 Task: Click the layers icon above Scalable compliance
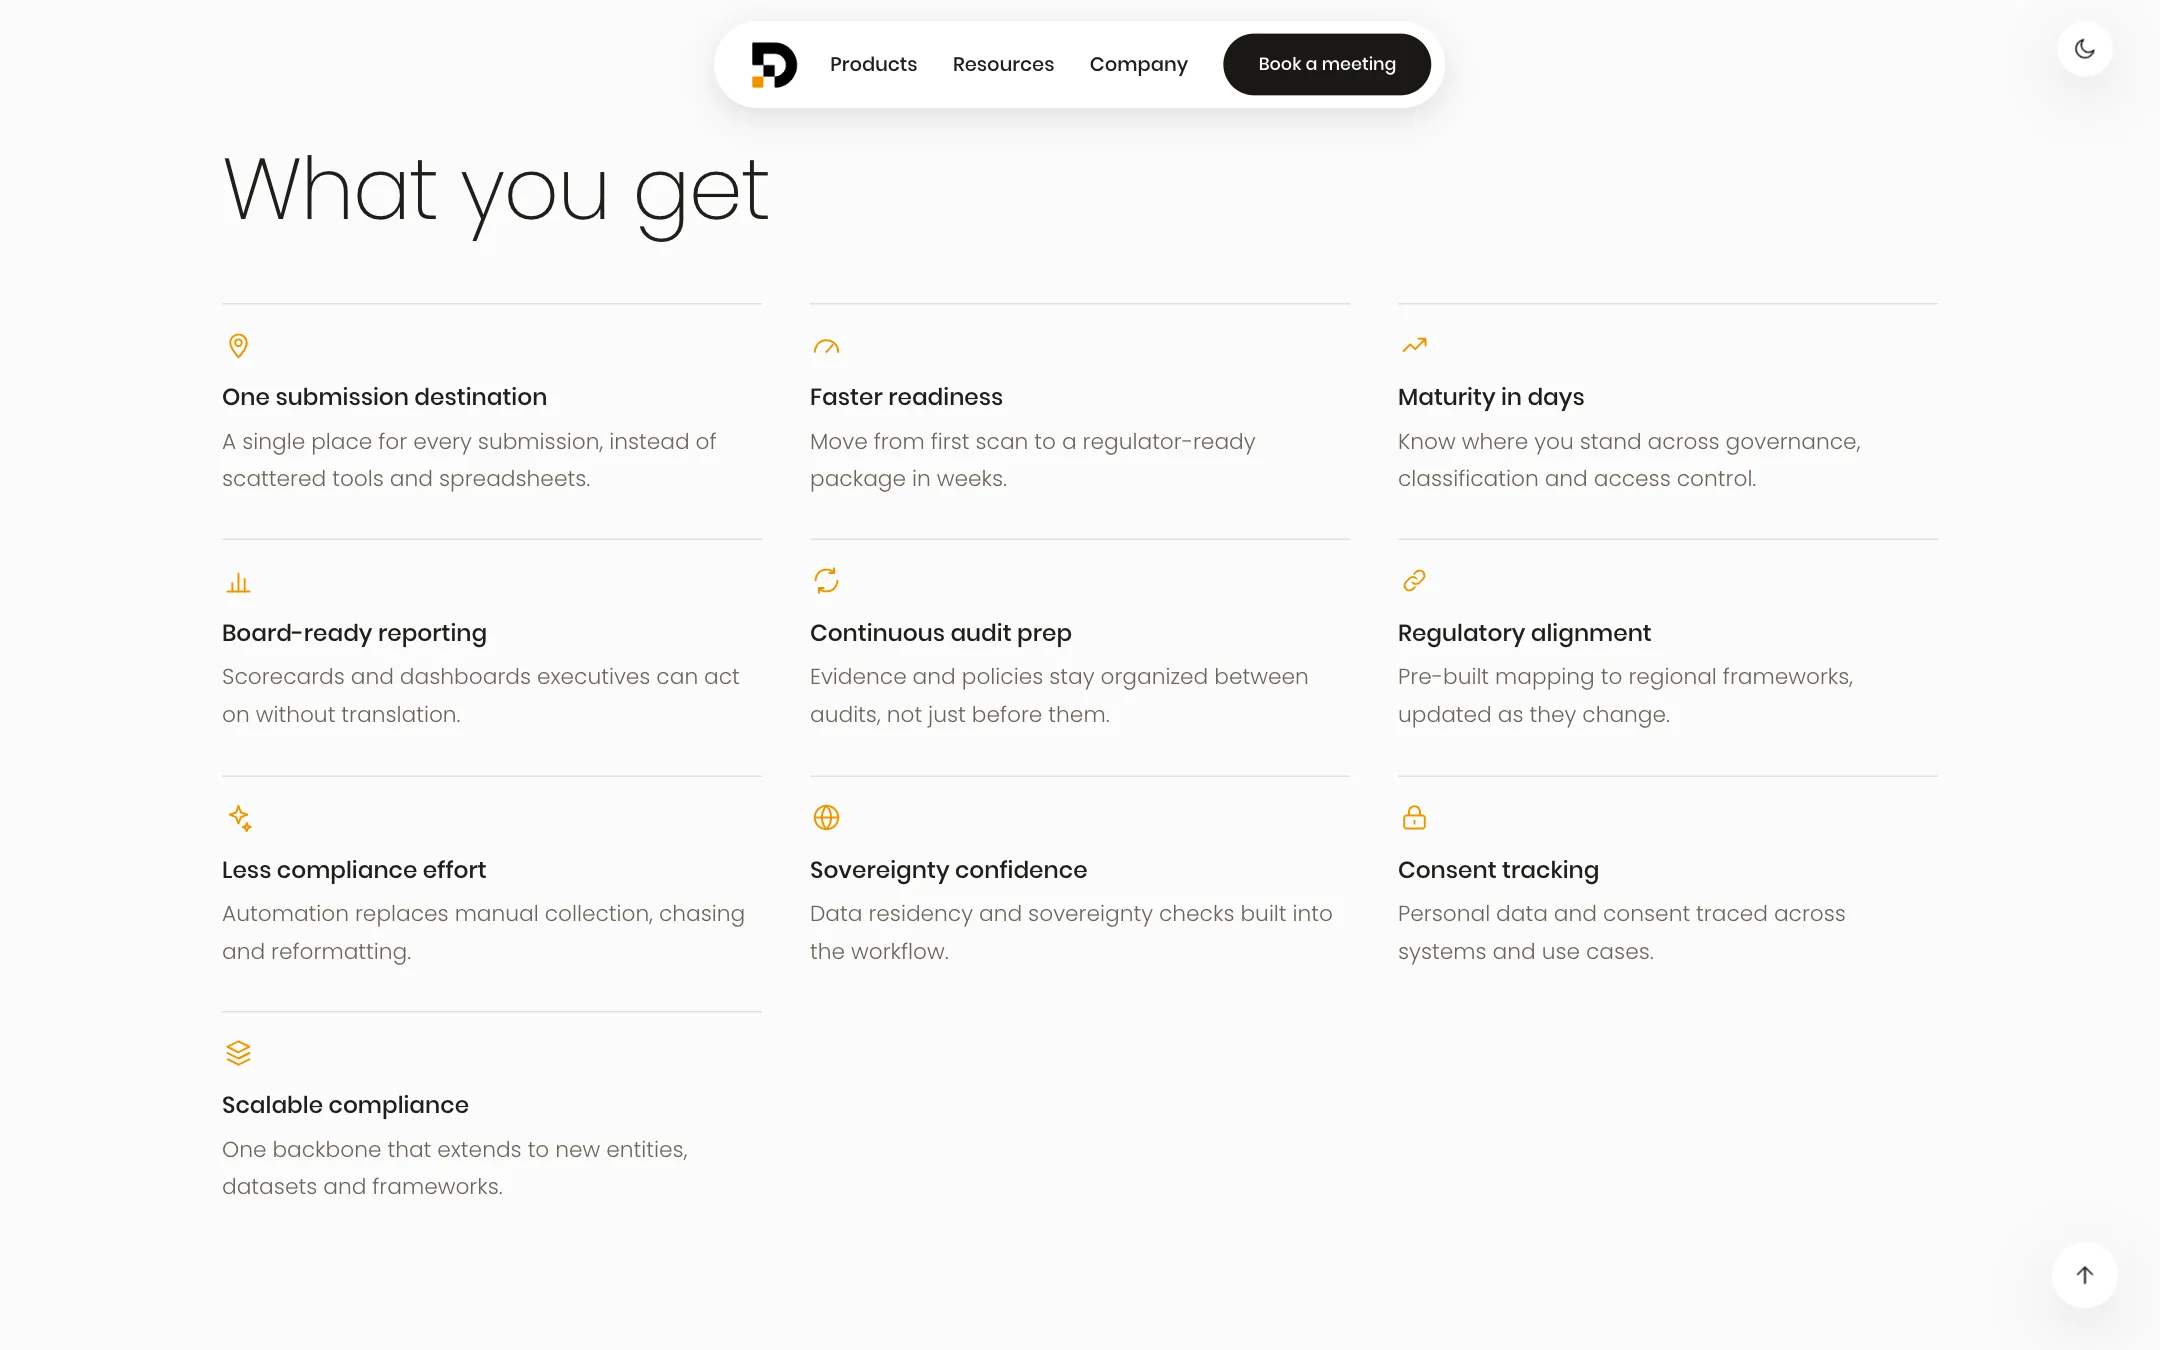pos(238,1053)
